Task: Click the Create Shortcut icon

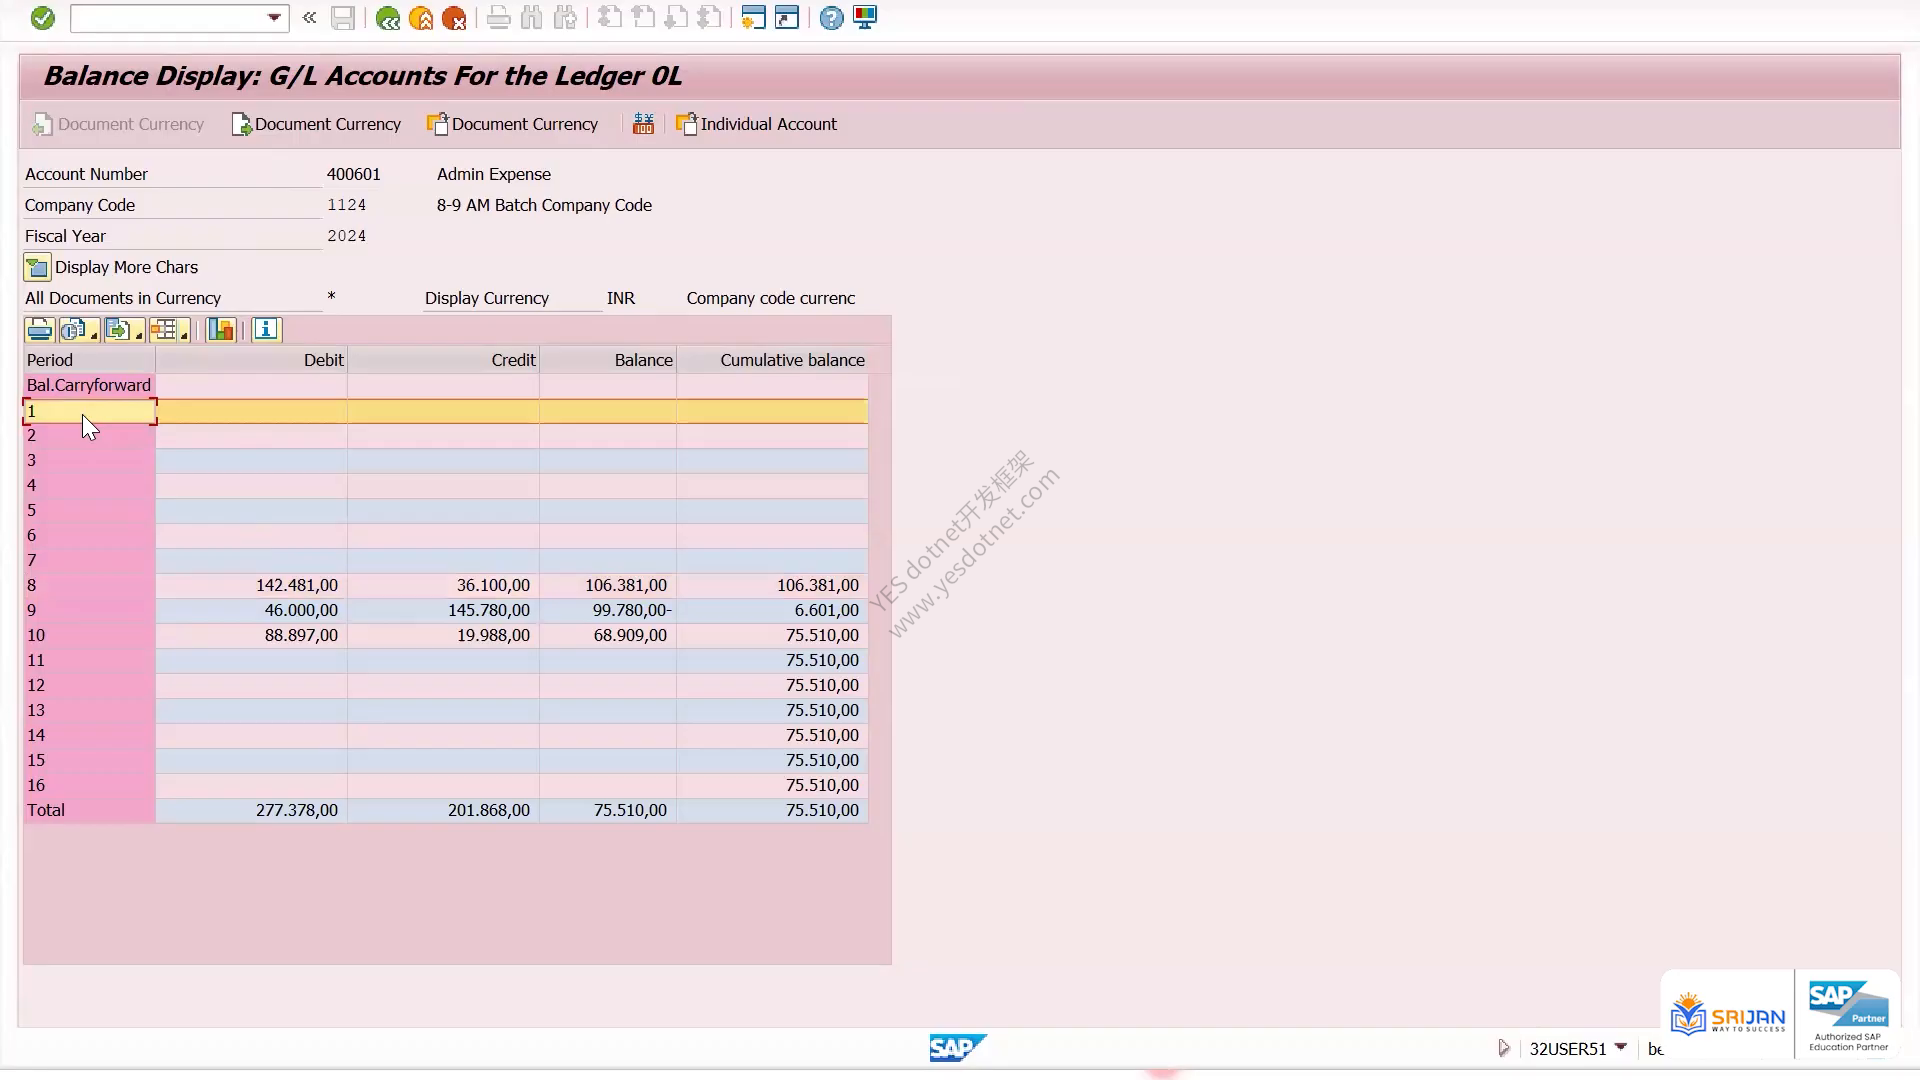Action: 787,18
